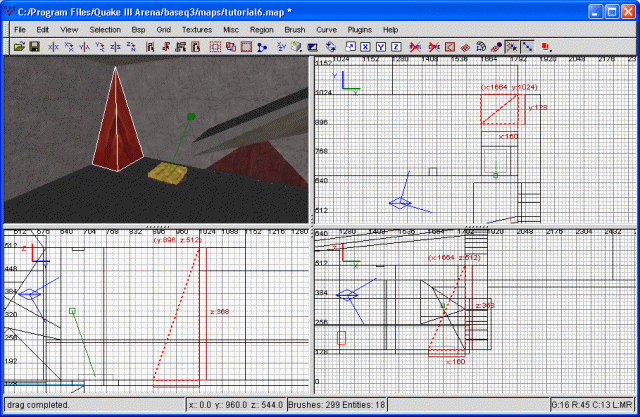Click the Select Partial Tall icon
Image resolution: width=640 pixels, height=417 pixels.
pos(181,47)
